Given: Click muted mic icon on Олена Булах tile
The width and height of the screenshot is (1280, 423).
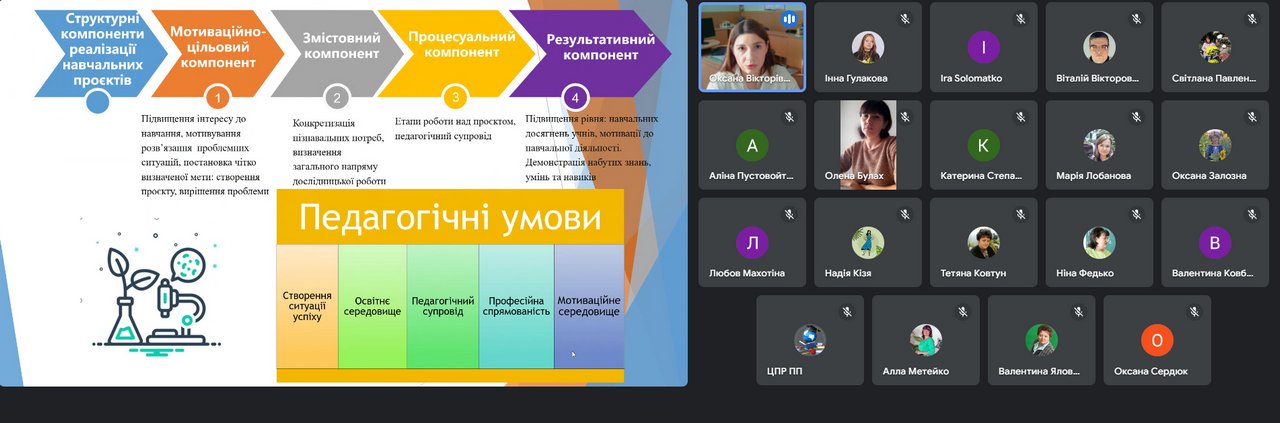Looking at the screenshot, I should coord(904,117).
